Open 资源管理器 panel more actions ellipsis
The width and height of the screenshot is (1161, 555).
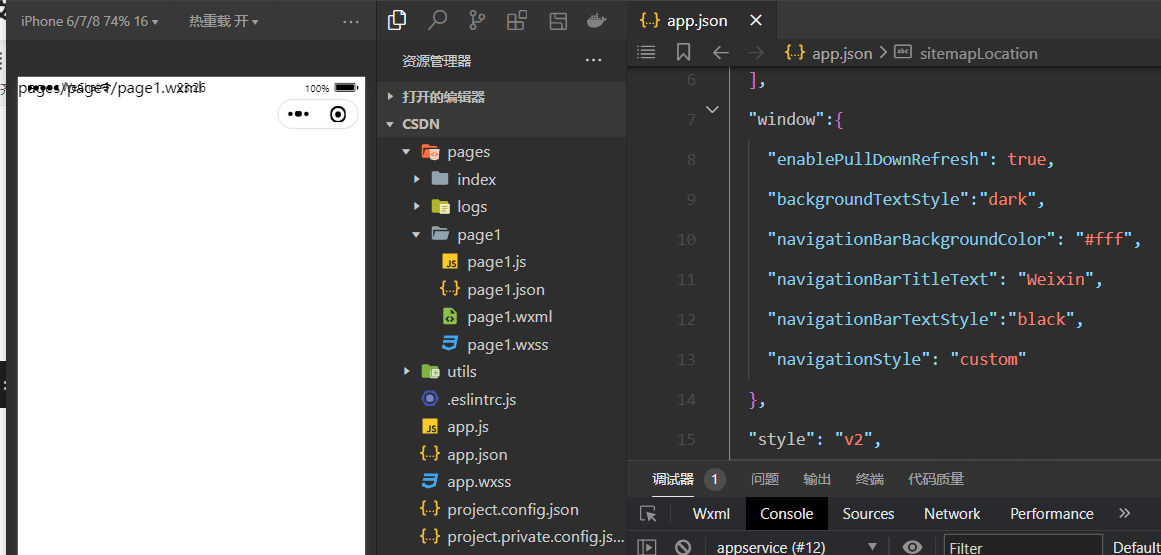coord(593,61)
